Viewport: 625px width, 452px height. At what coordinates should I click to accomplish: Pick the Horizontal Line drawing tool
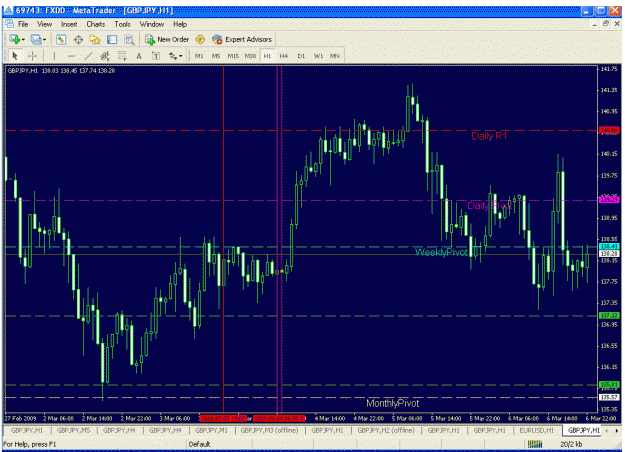[x=71, y=56]
